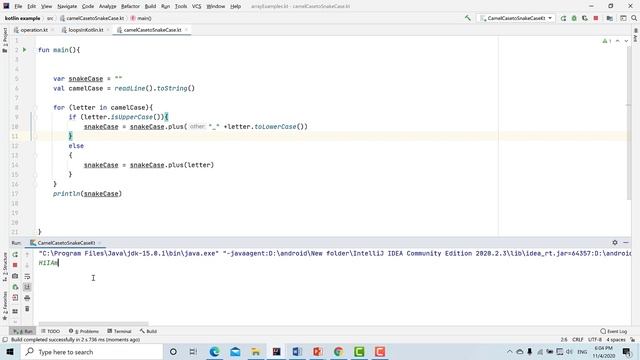Viewport: 640px width, 360px height.
Task: Open the TODO tool window tab
Action: (50, 331)
